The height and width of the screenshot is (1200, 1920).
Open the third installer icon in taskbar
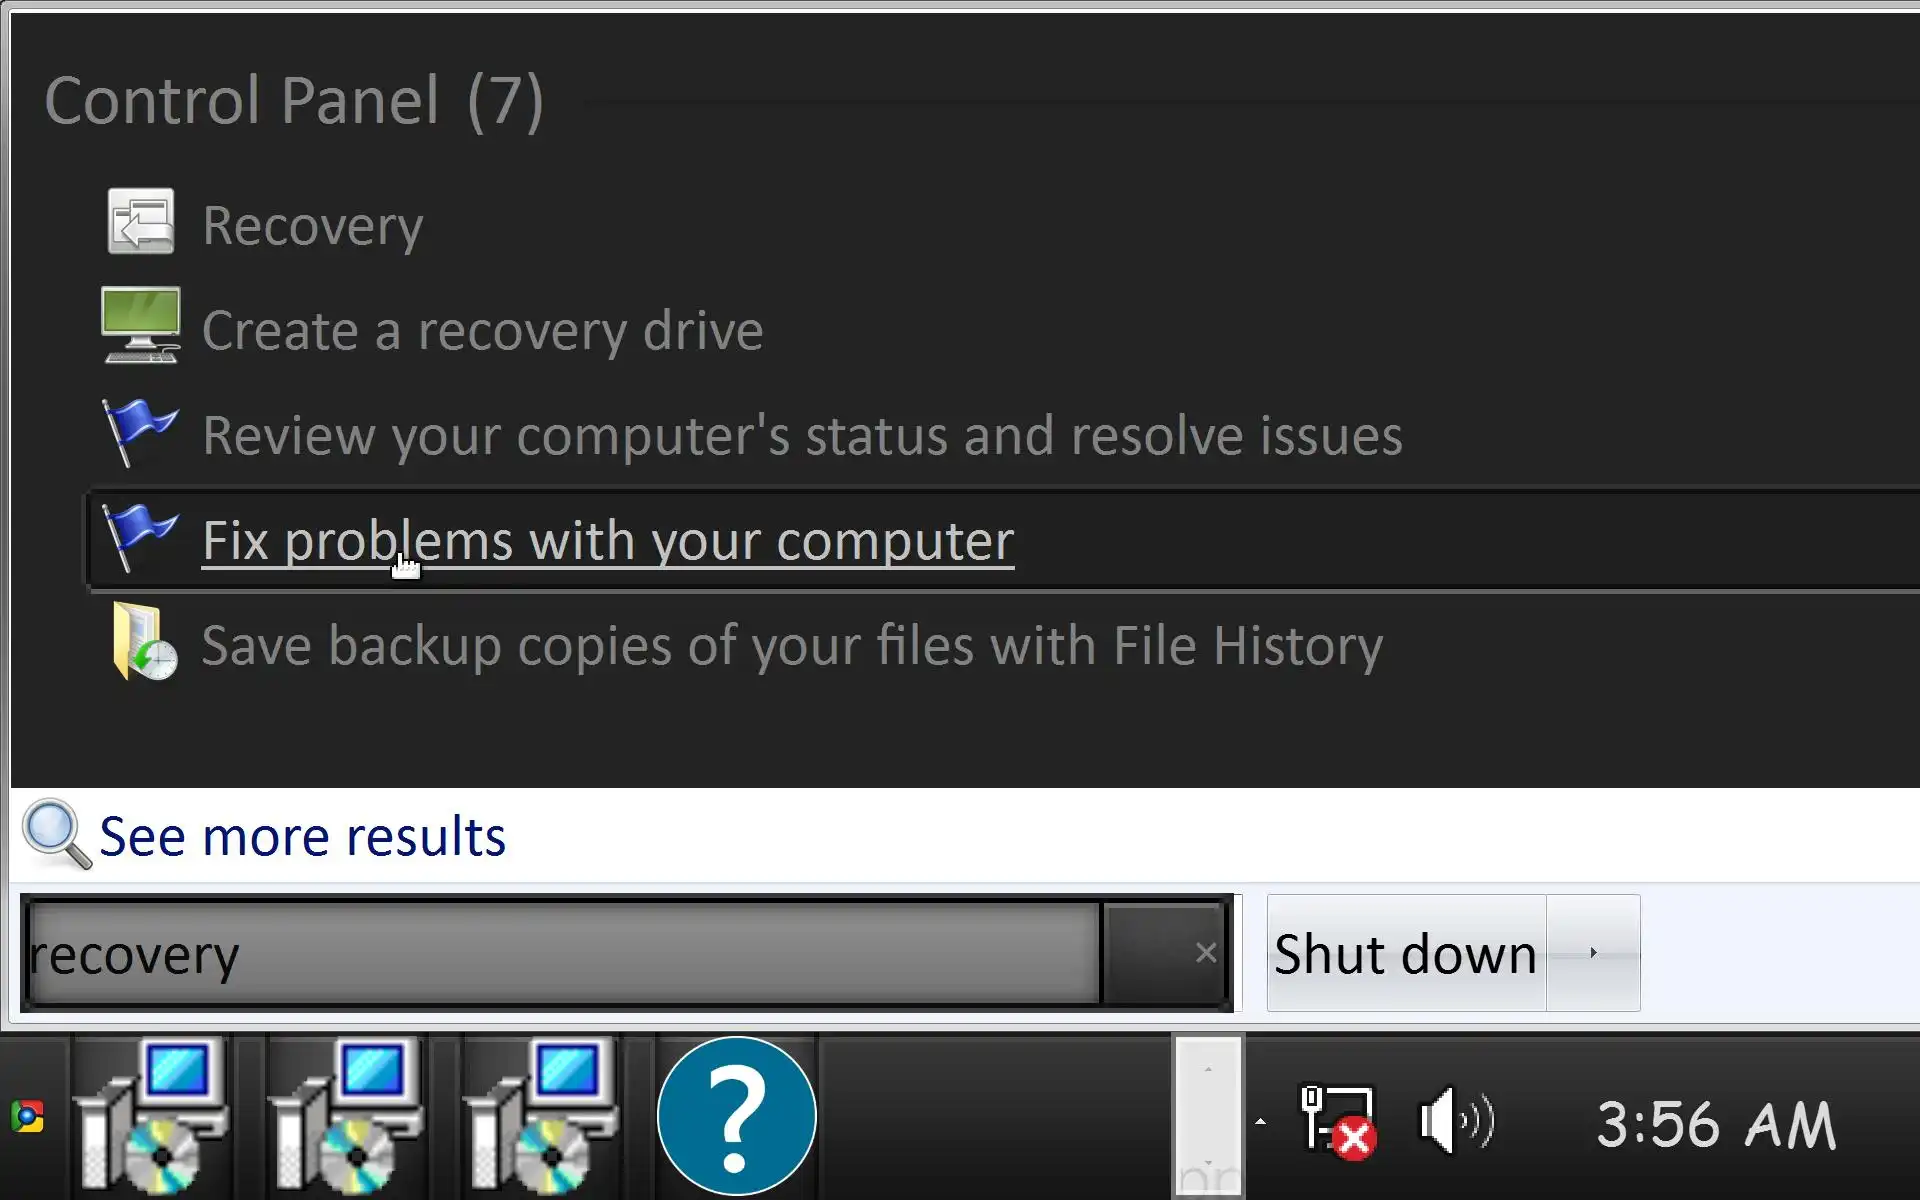point(542,1116)
